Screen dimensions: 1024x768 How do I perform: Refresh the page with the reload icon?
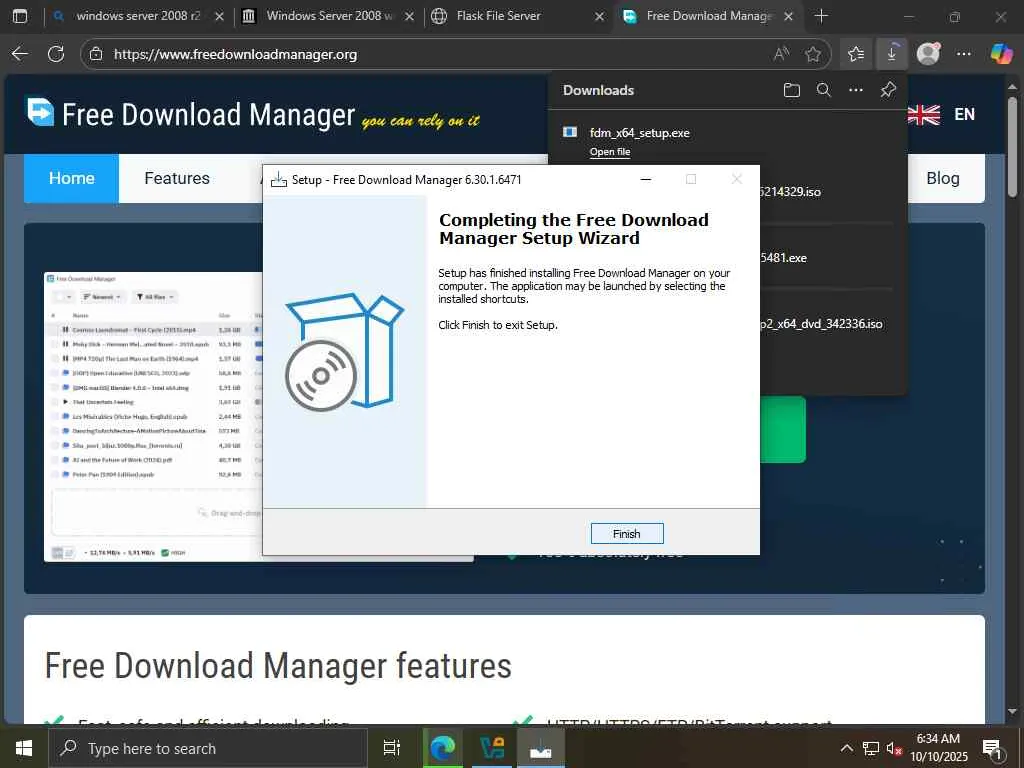coord(56,54)
